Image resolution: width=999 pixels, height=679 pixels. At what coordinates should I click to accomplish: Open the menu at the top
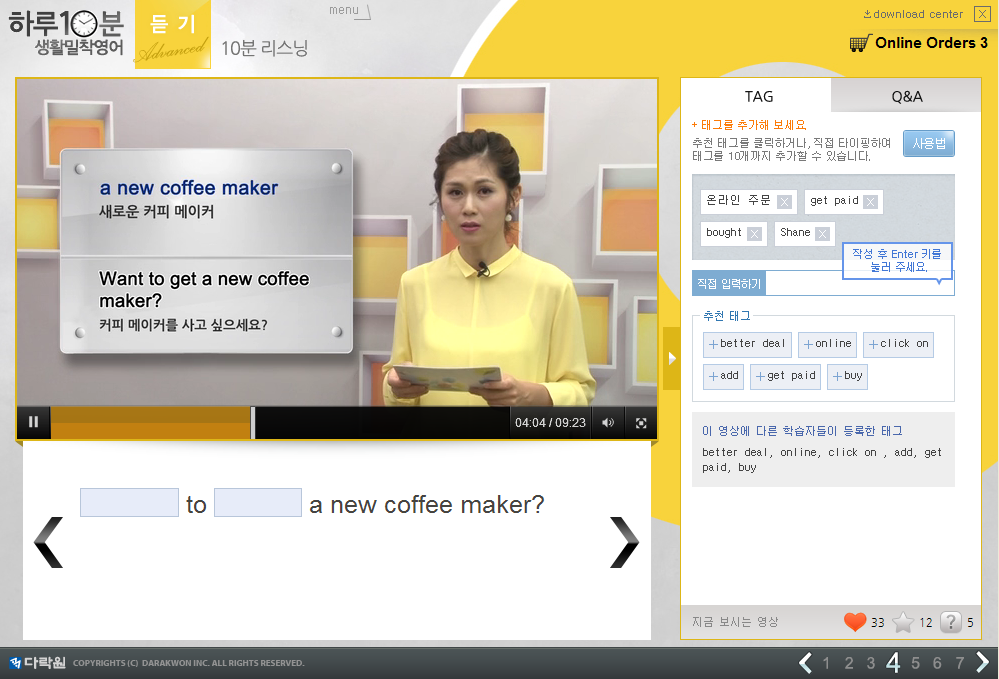click(347, 11)
